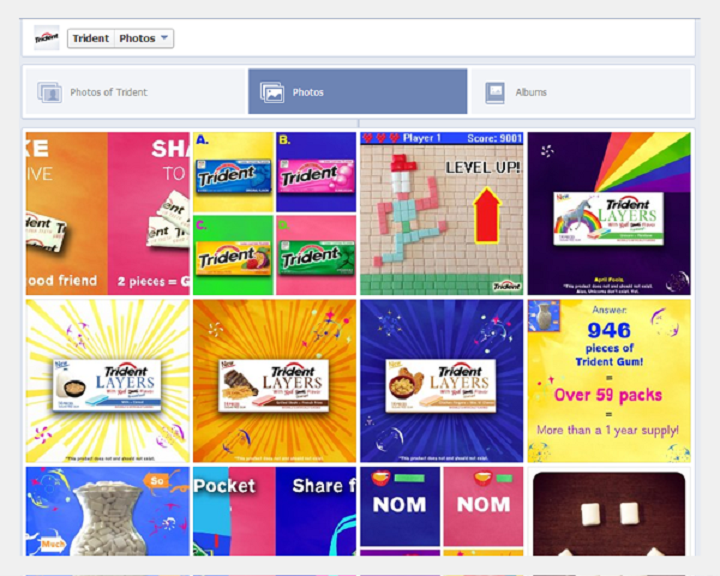The width and height of the screenshot is (720, 576).
Task: Open the orange starburst Trident Layers photo
Action: tap(275, 381)
